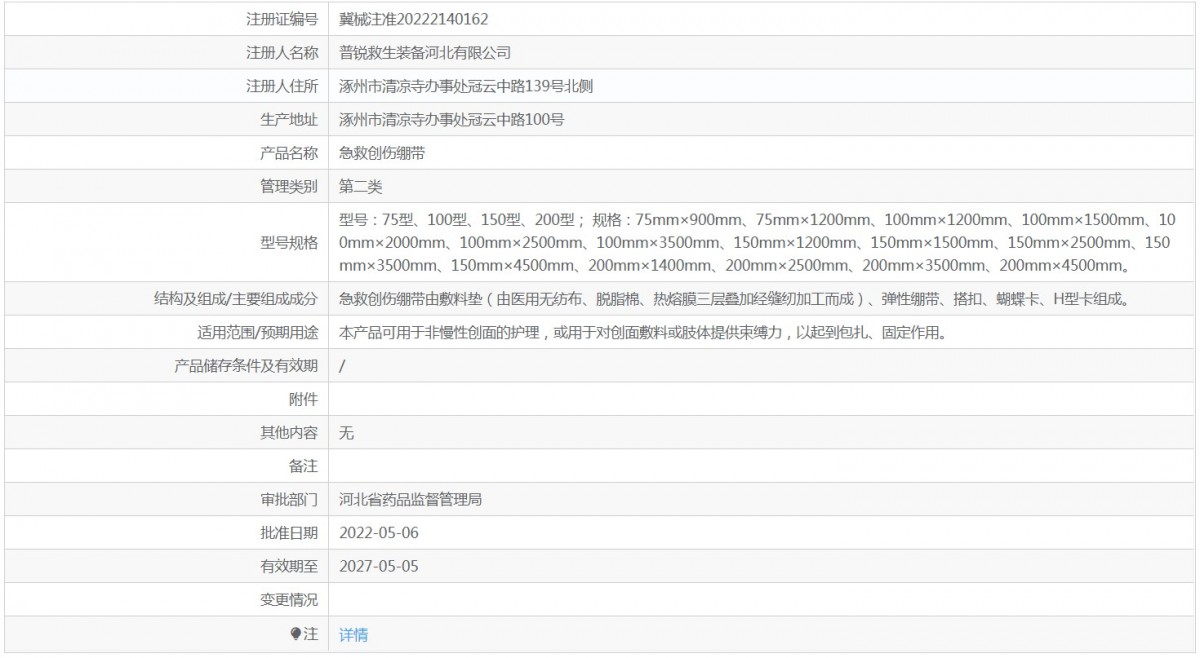Click the 其他内容 value 无
This screenshot has height=658, width=1200.
(x=347, y=433)
